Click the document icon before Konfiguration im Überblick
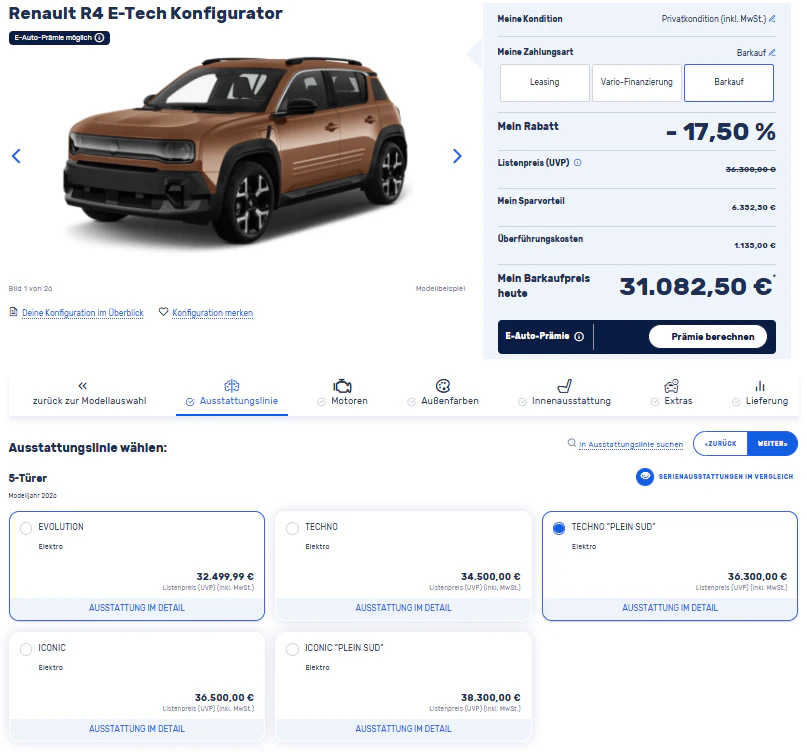 coord(14,312)
